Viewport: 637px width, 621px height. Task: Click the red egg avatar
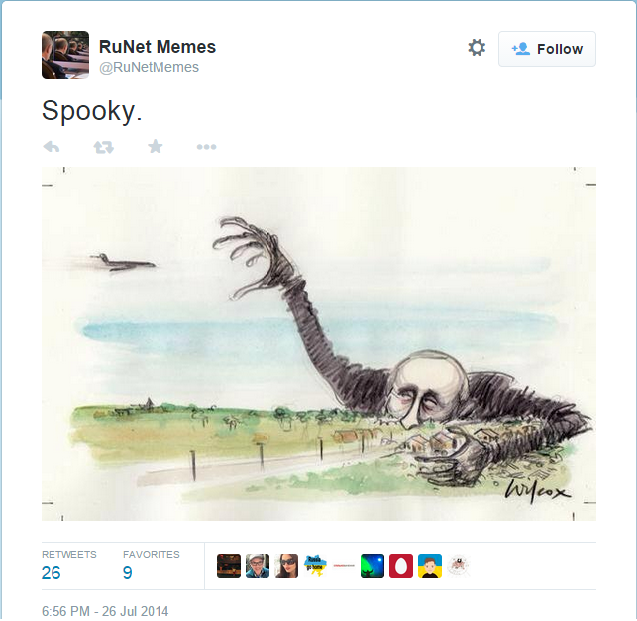pos(401,566)
